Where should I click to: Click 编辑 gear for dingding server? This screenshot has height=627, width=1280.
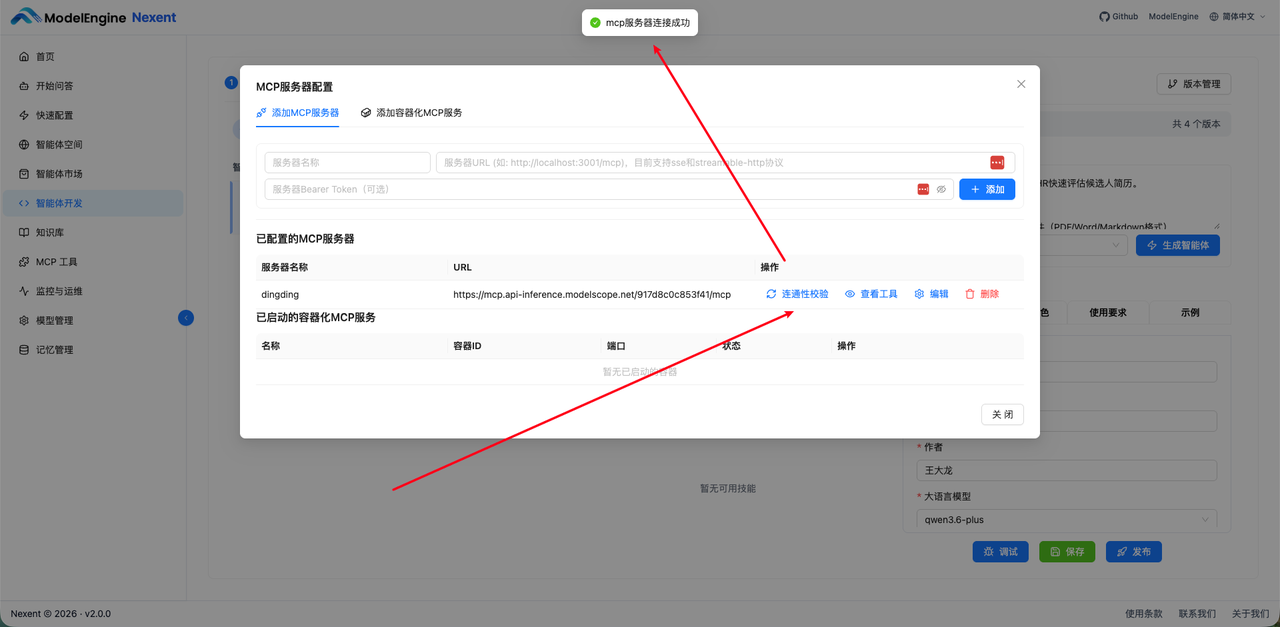(932, 294)
